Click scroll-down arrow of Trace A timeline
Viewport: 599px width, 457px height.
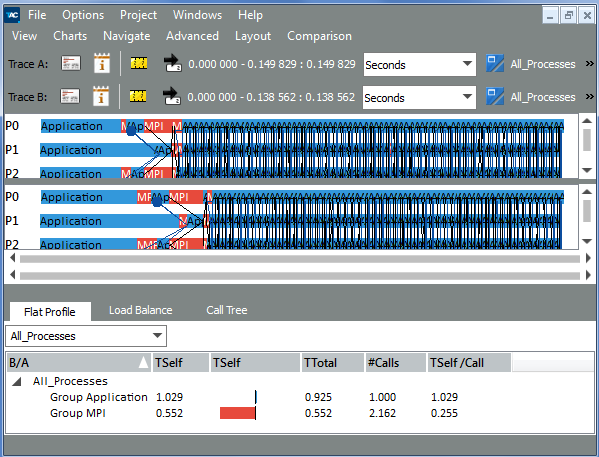pos(587,170)
